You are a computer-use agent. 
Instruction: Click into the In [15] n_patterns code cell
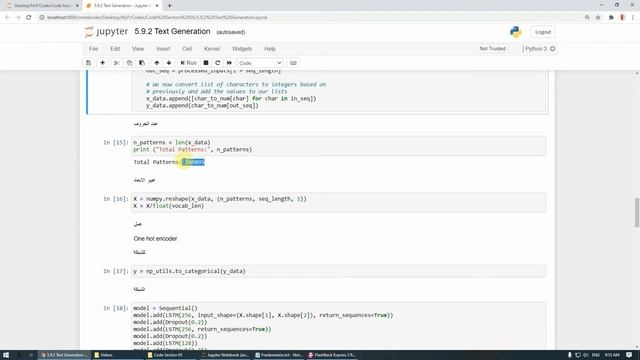tap(338, 146)
